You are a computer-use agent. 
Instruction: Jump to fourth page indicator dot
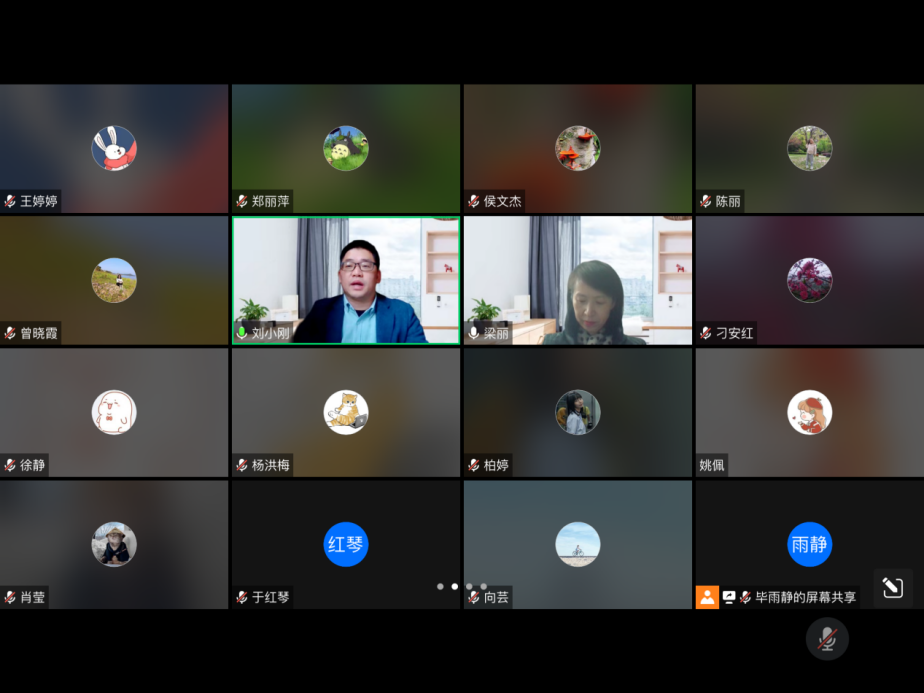[483, 586]
